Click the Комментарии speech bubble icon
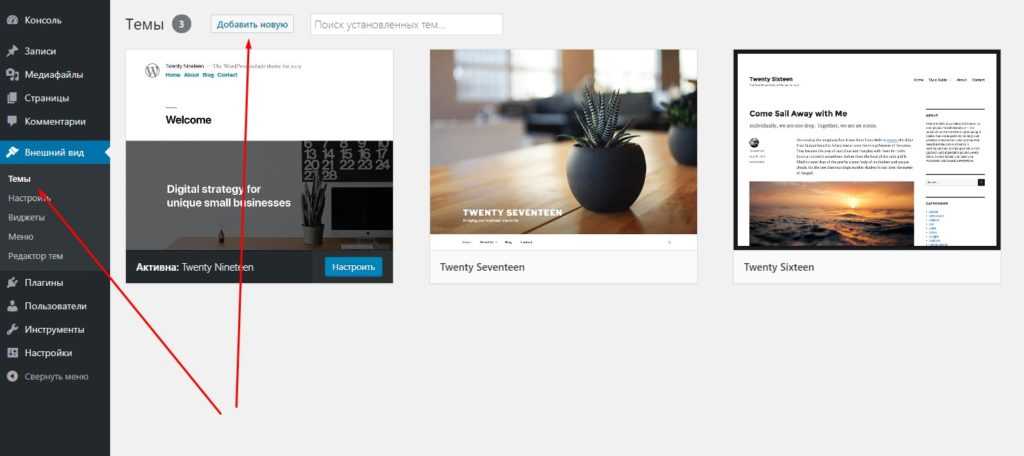Viewport: 1024px width, 456px height. 12,121
